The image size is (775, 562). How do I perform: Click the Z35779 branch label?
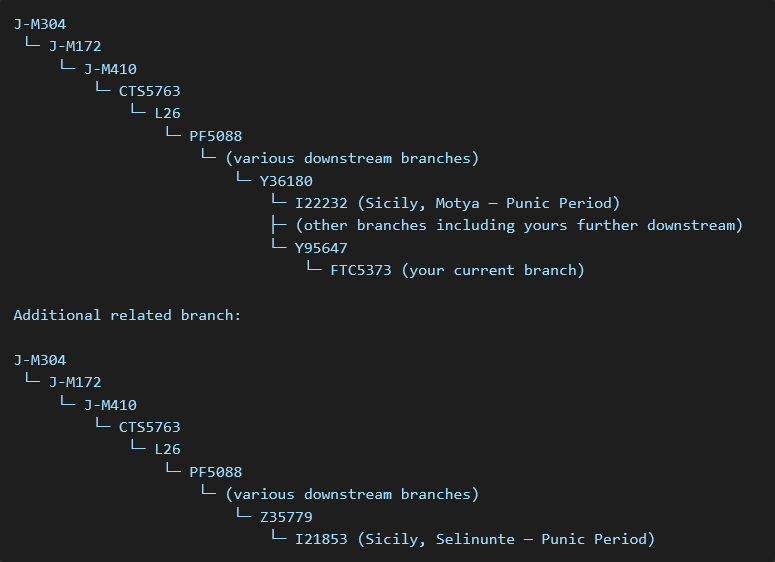click(286, 517)
